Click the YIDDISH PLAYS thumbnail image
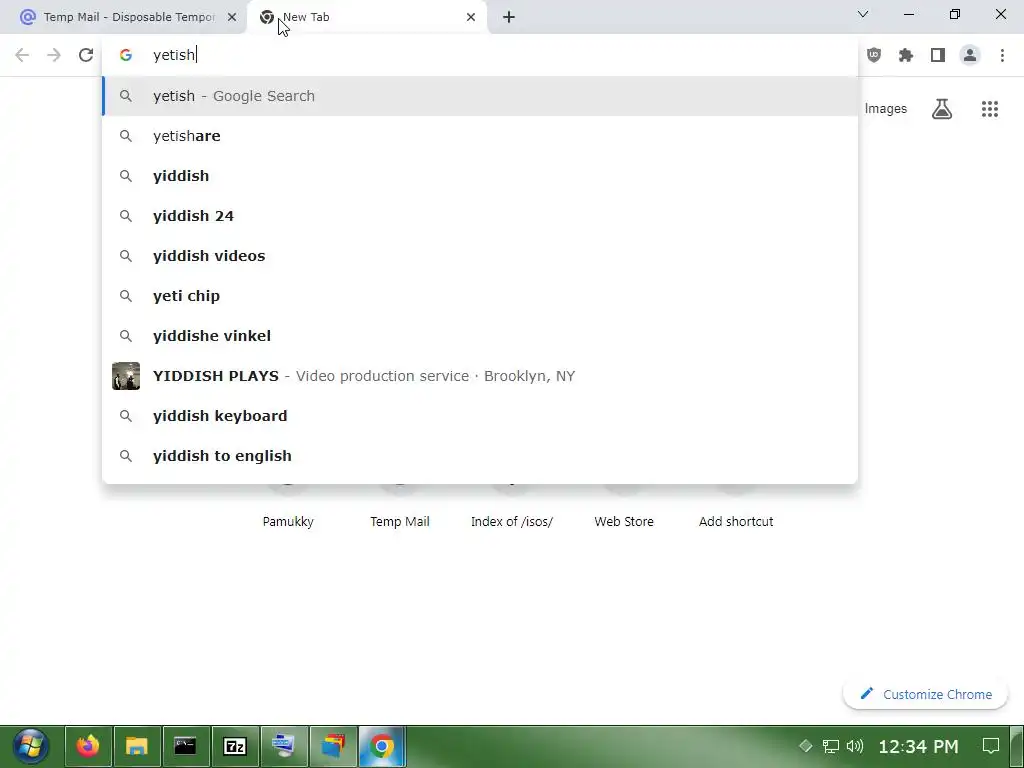 [x=126, y=376]
